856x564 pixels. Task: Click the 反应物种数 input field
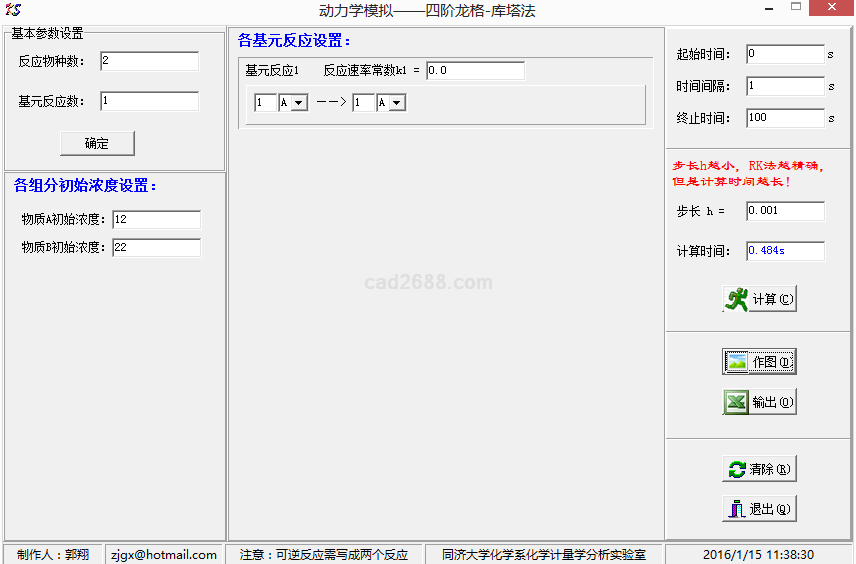click(148, 62)
